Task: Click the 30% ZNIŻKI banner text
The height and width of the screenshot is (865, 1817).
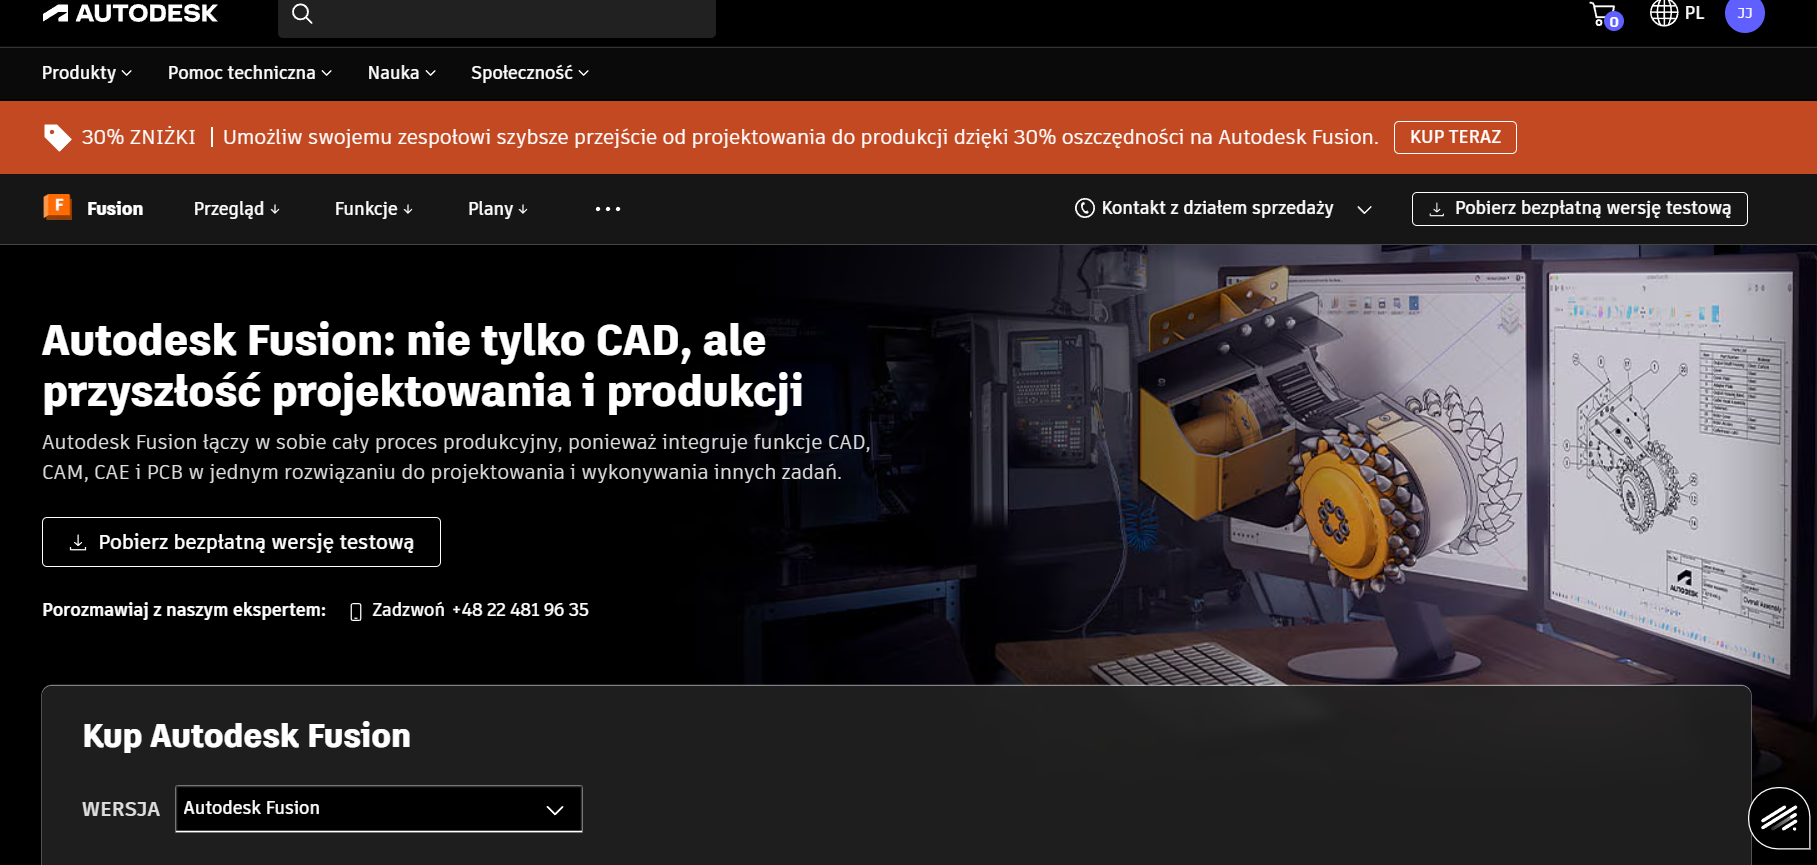Action: (x=139, y=137)
